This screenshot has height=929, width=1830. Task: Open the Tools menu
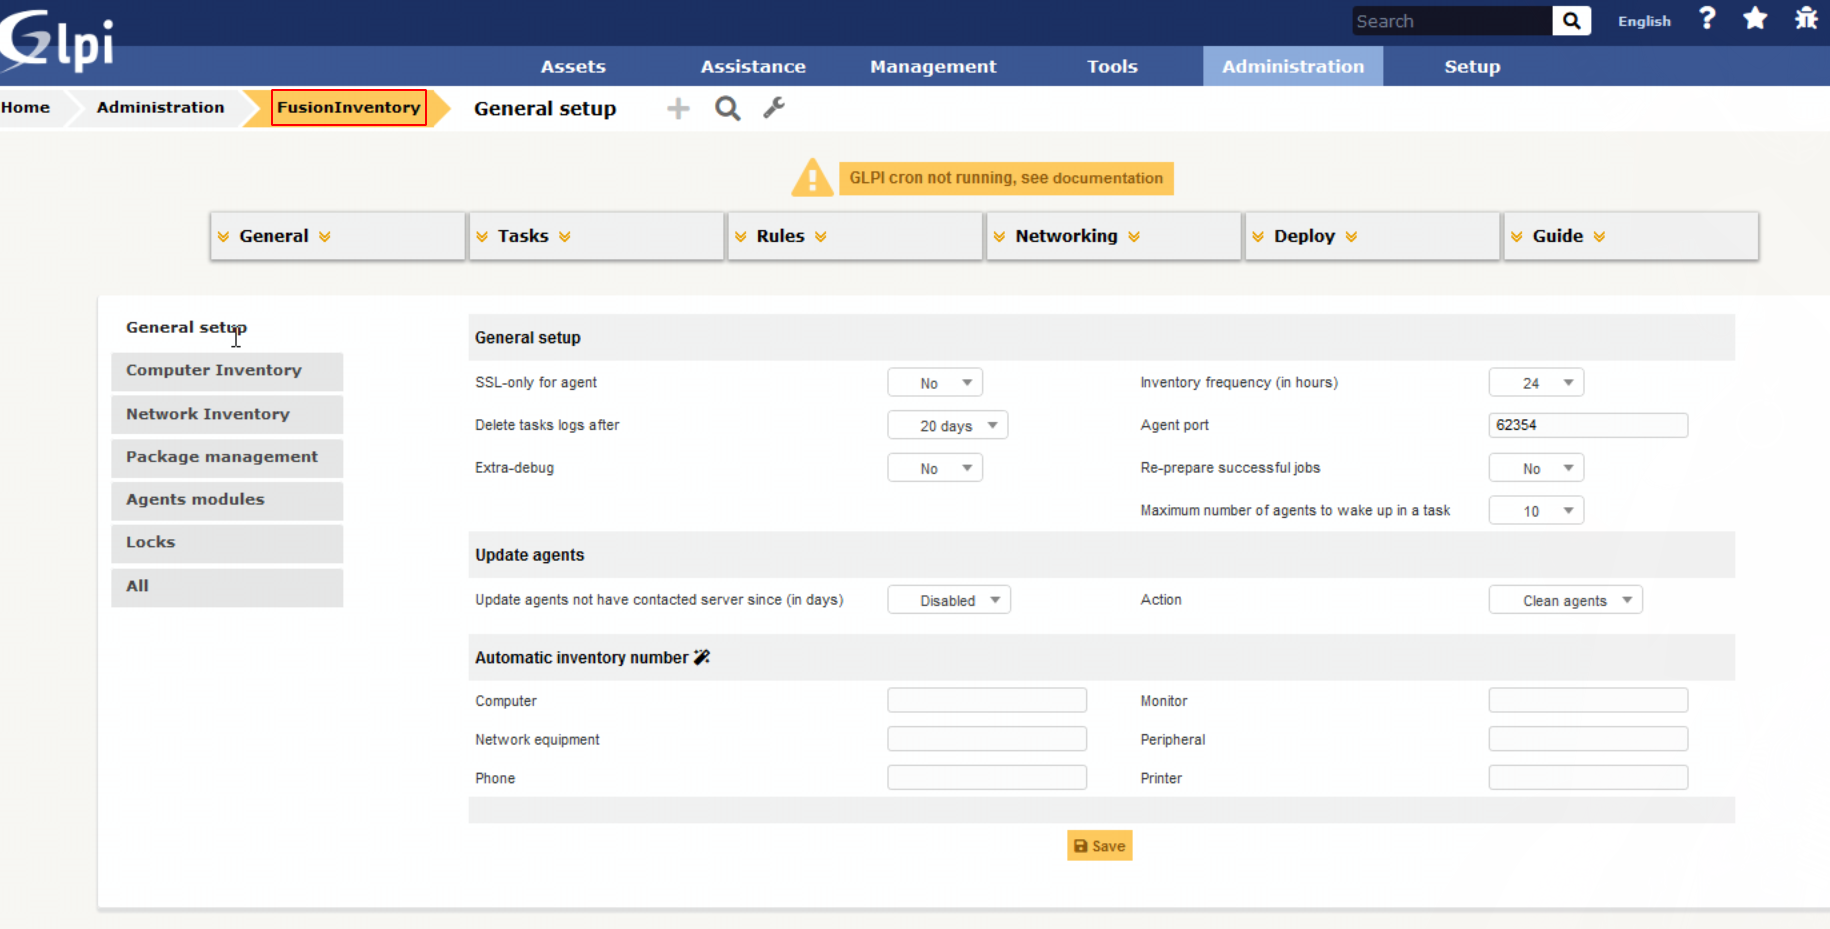point(1112,66)
